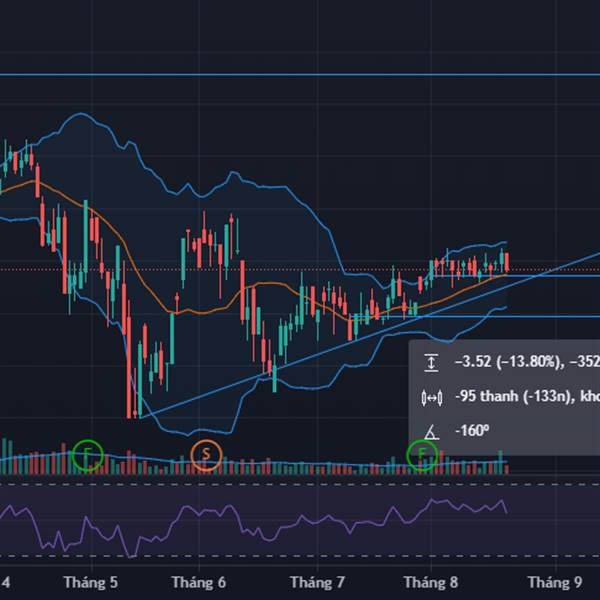Click the Tháng 7 label on time axis
The width and height of the screenshot is (600, 600).
coord(317,583)
